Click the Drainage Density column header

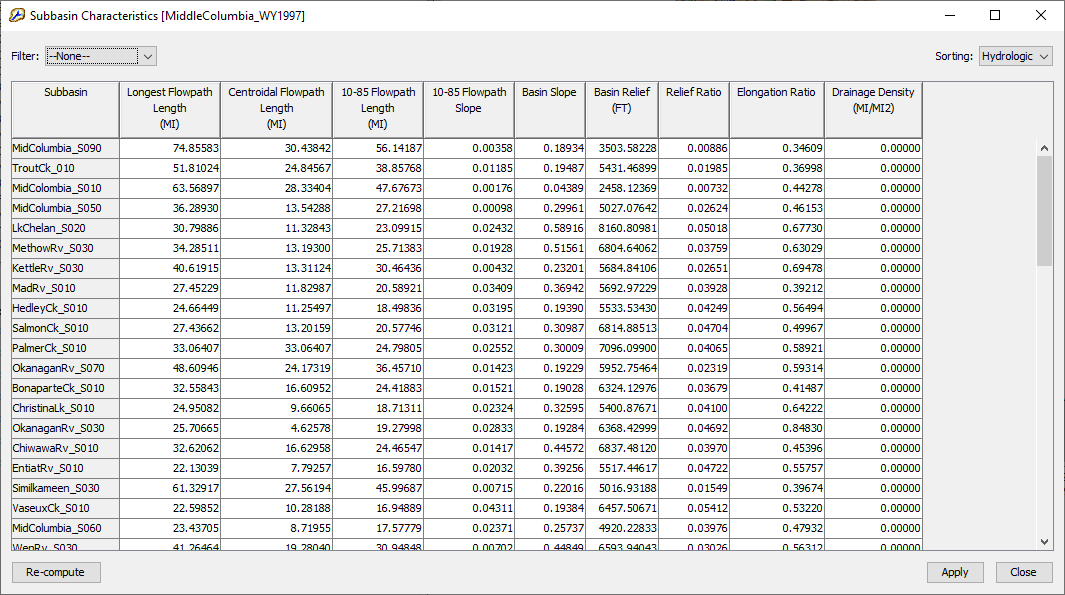(x=873, y=110)
